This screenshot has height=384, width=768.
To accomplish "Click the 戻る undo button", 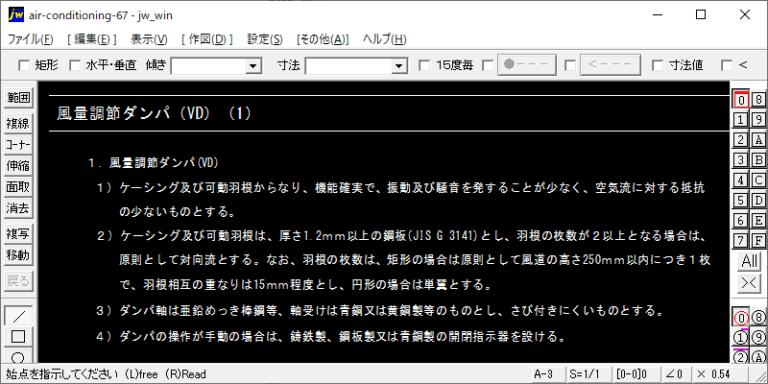I will [x=18, y=281].
